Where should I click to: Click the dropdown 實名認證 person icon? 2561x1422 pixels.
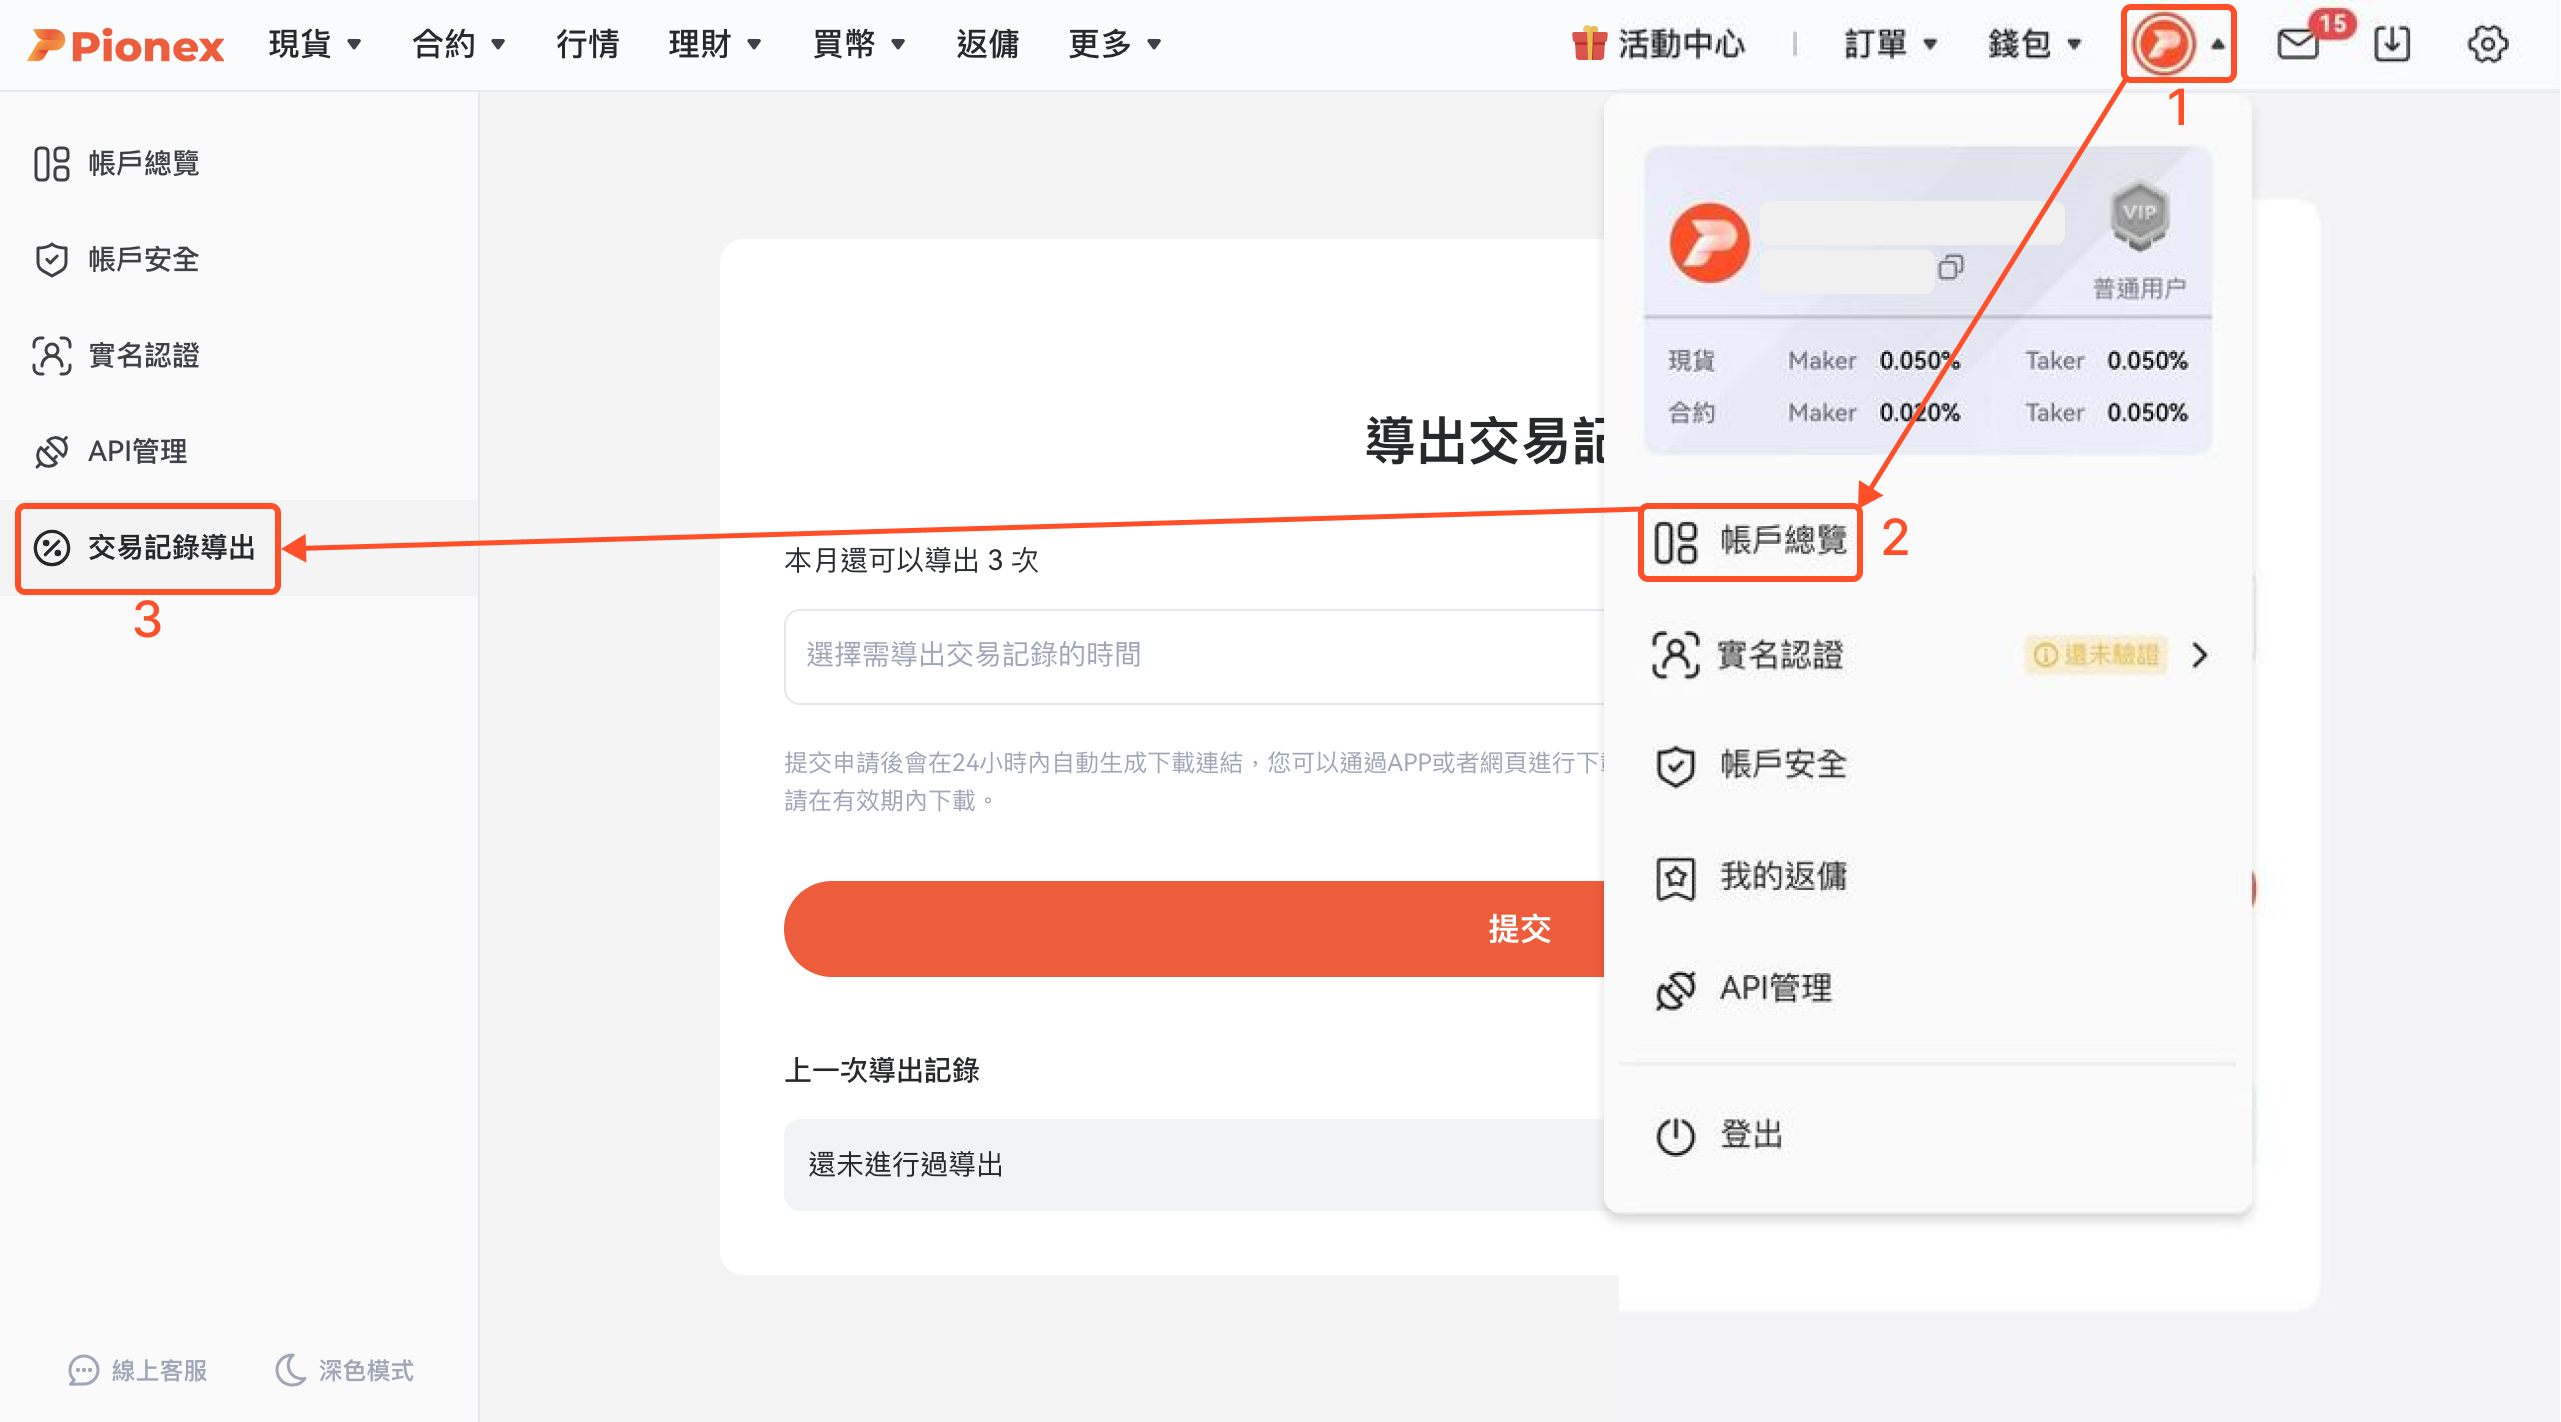[x=1675, y=656]
